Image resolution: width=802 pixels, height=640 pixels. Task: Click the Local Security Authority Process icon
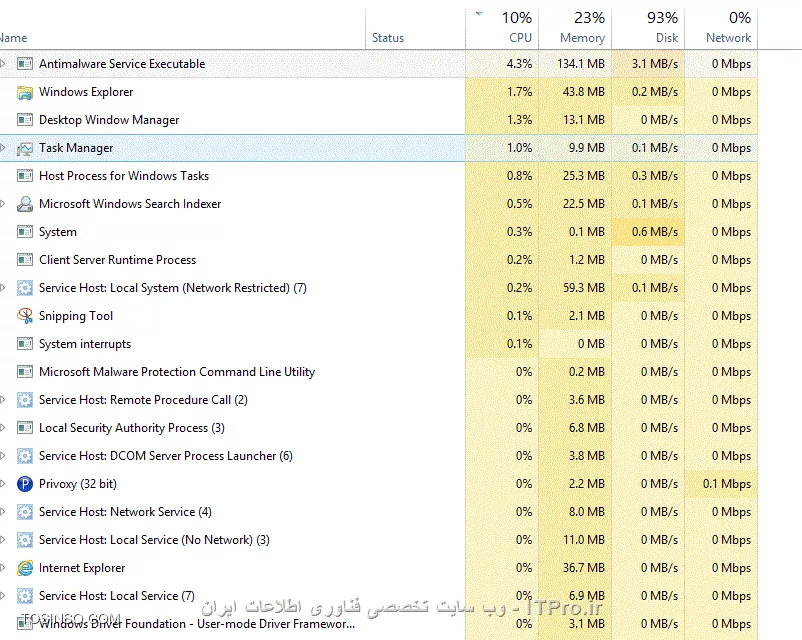point(25,428)
